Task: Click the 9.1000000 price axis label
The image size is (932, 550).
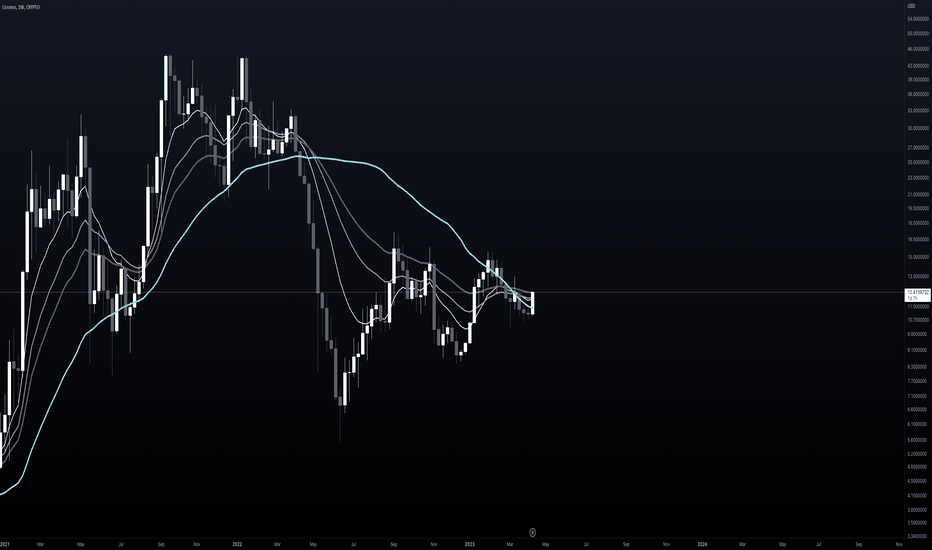Action: (918, 350)
